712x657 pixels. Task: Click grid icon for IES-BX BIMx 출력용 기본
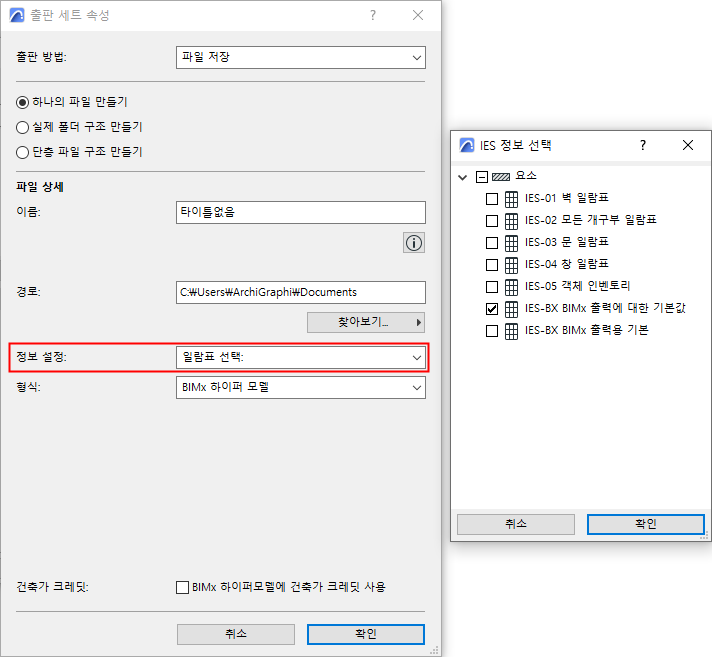click(511, 331)
